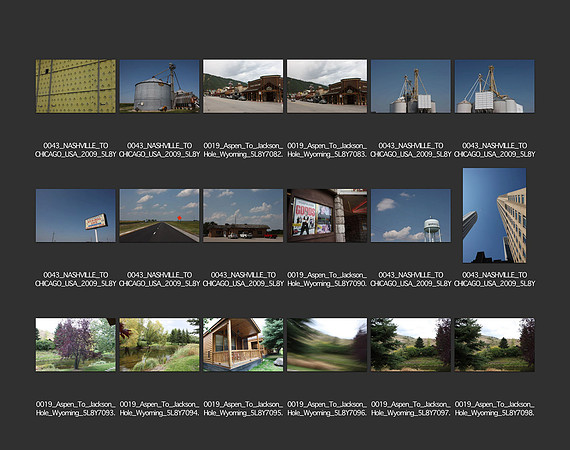Open the evergreen thumbnail captioned 5L8Y7097
Image resolution: width=570 pixels, height=450 pixels.
[411, 345]
